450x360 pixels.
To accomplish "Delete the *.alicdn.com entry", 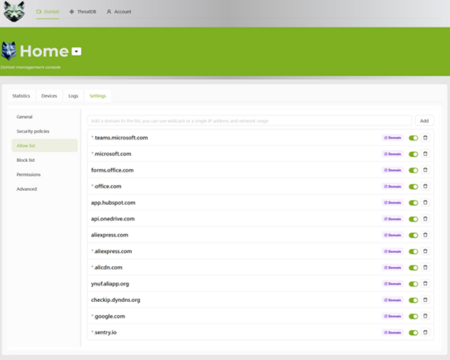I will coord(425,267).
